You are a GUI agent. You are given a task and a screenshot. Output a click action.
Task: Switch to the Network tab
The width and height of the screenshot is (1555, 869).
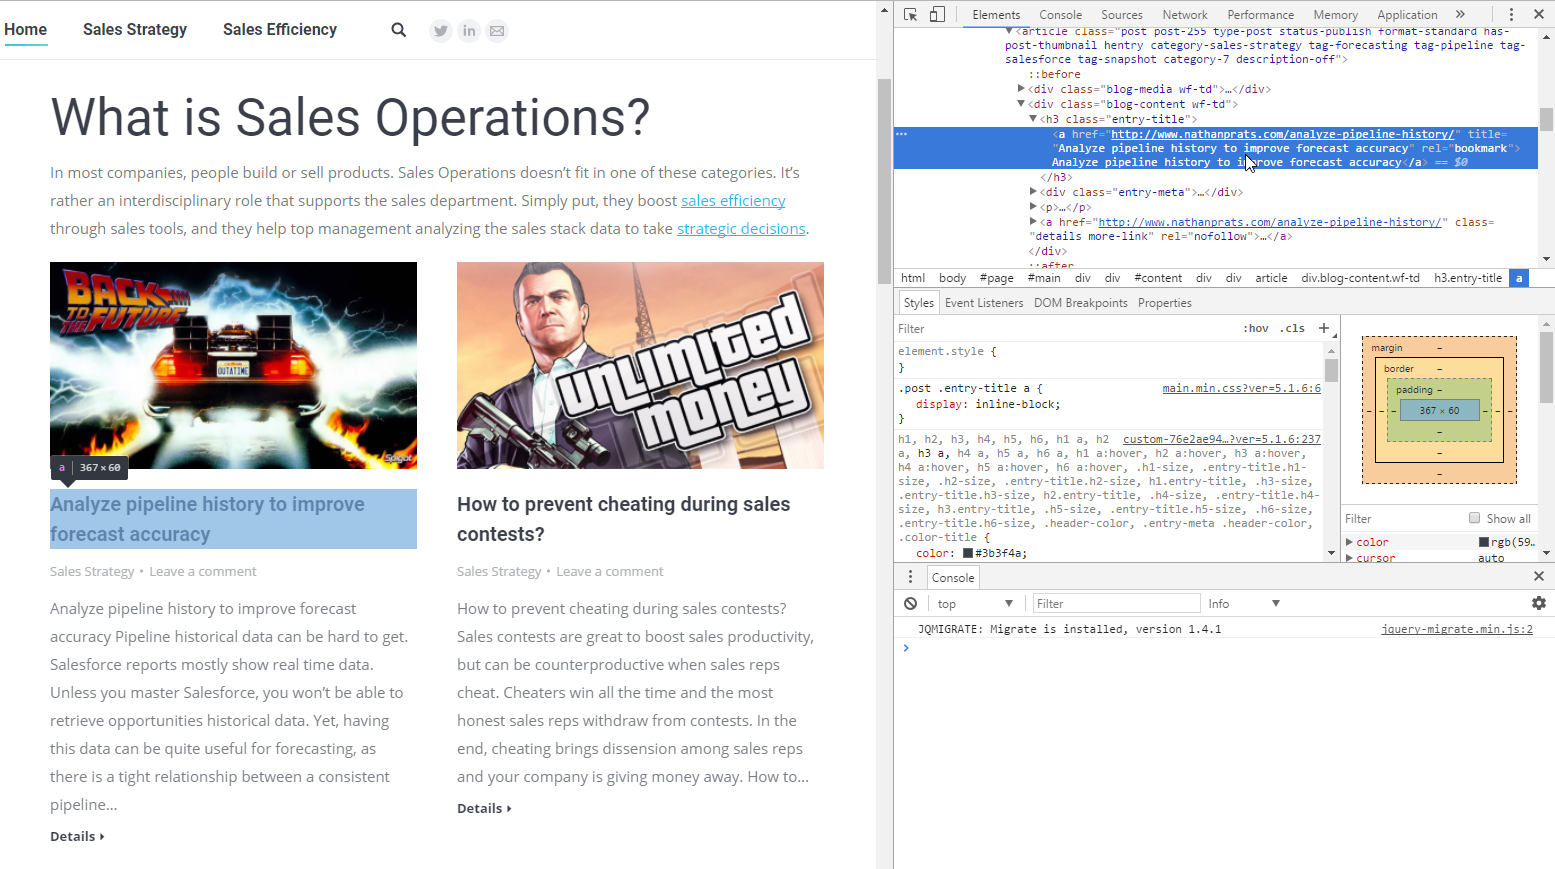1185,15
